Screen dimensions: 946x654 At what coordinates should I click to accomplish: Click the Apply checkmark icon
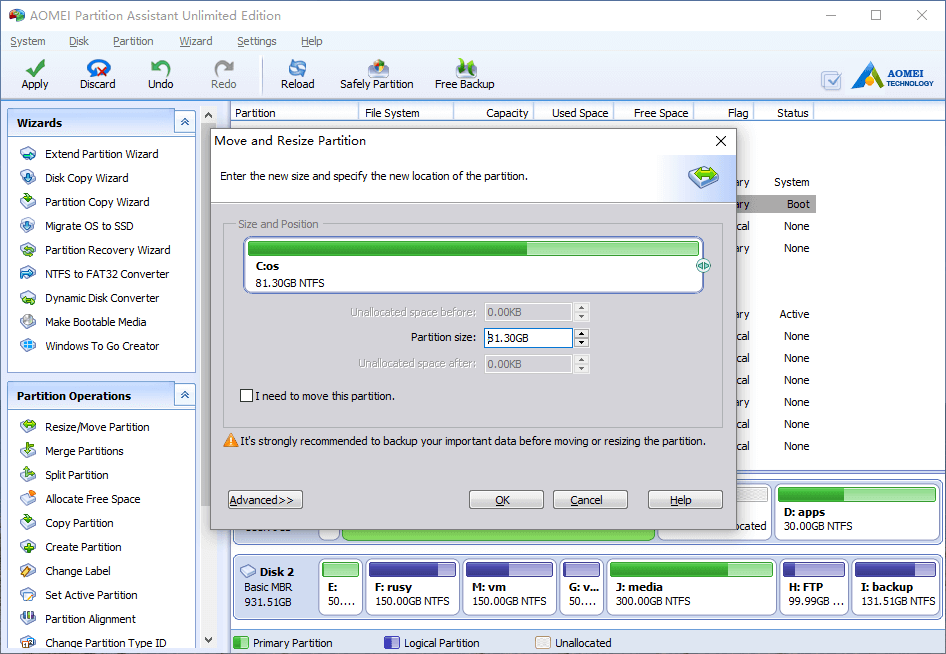click(35, 68)
